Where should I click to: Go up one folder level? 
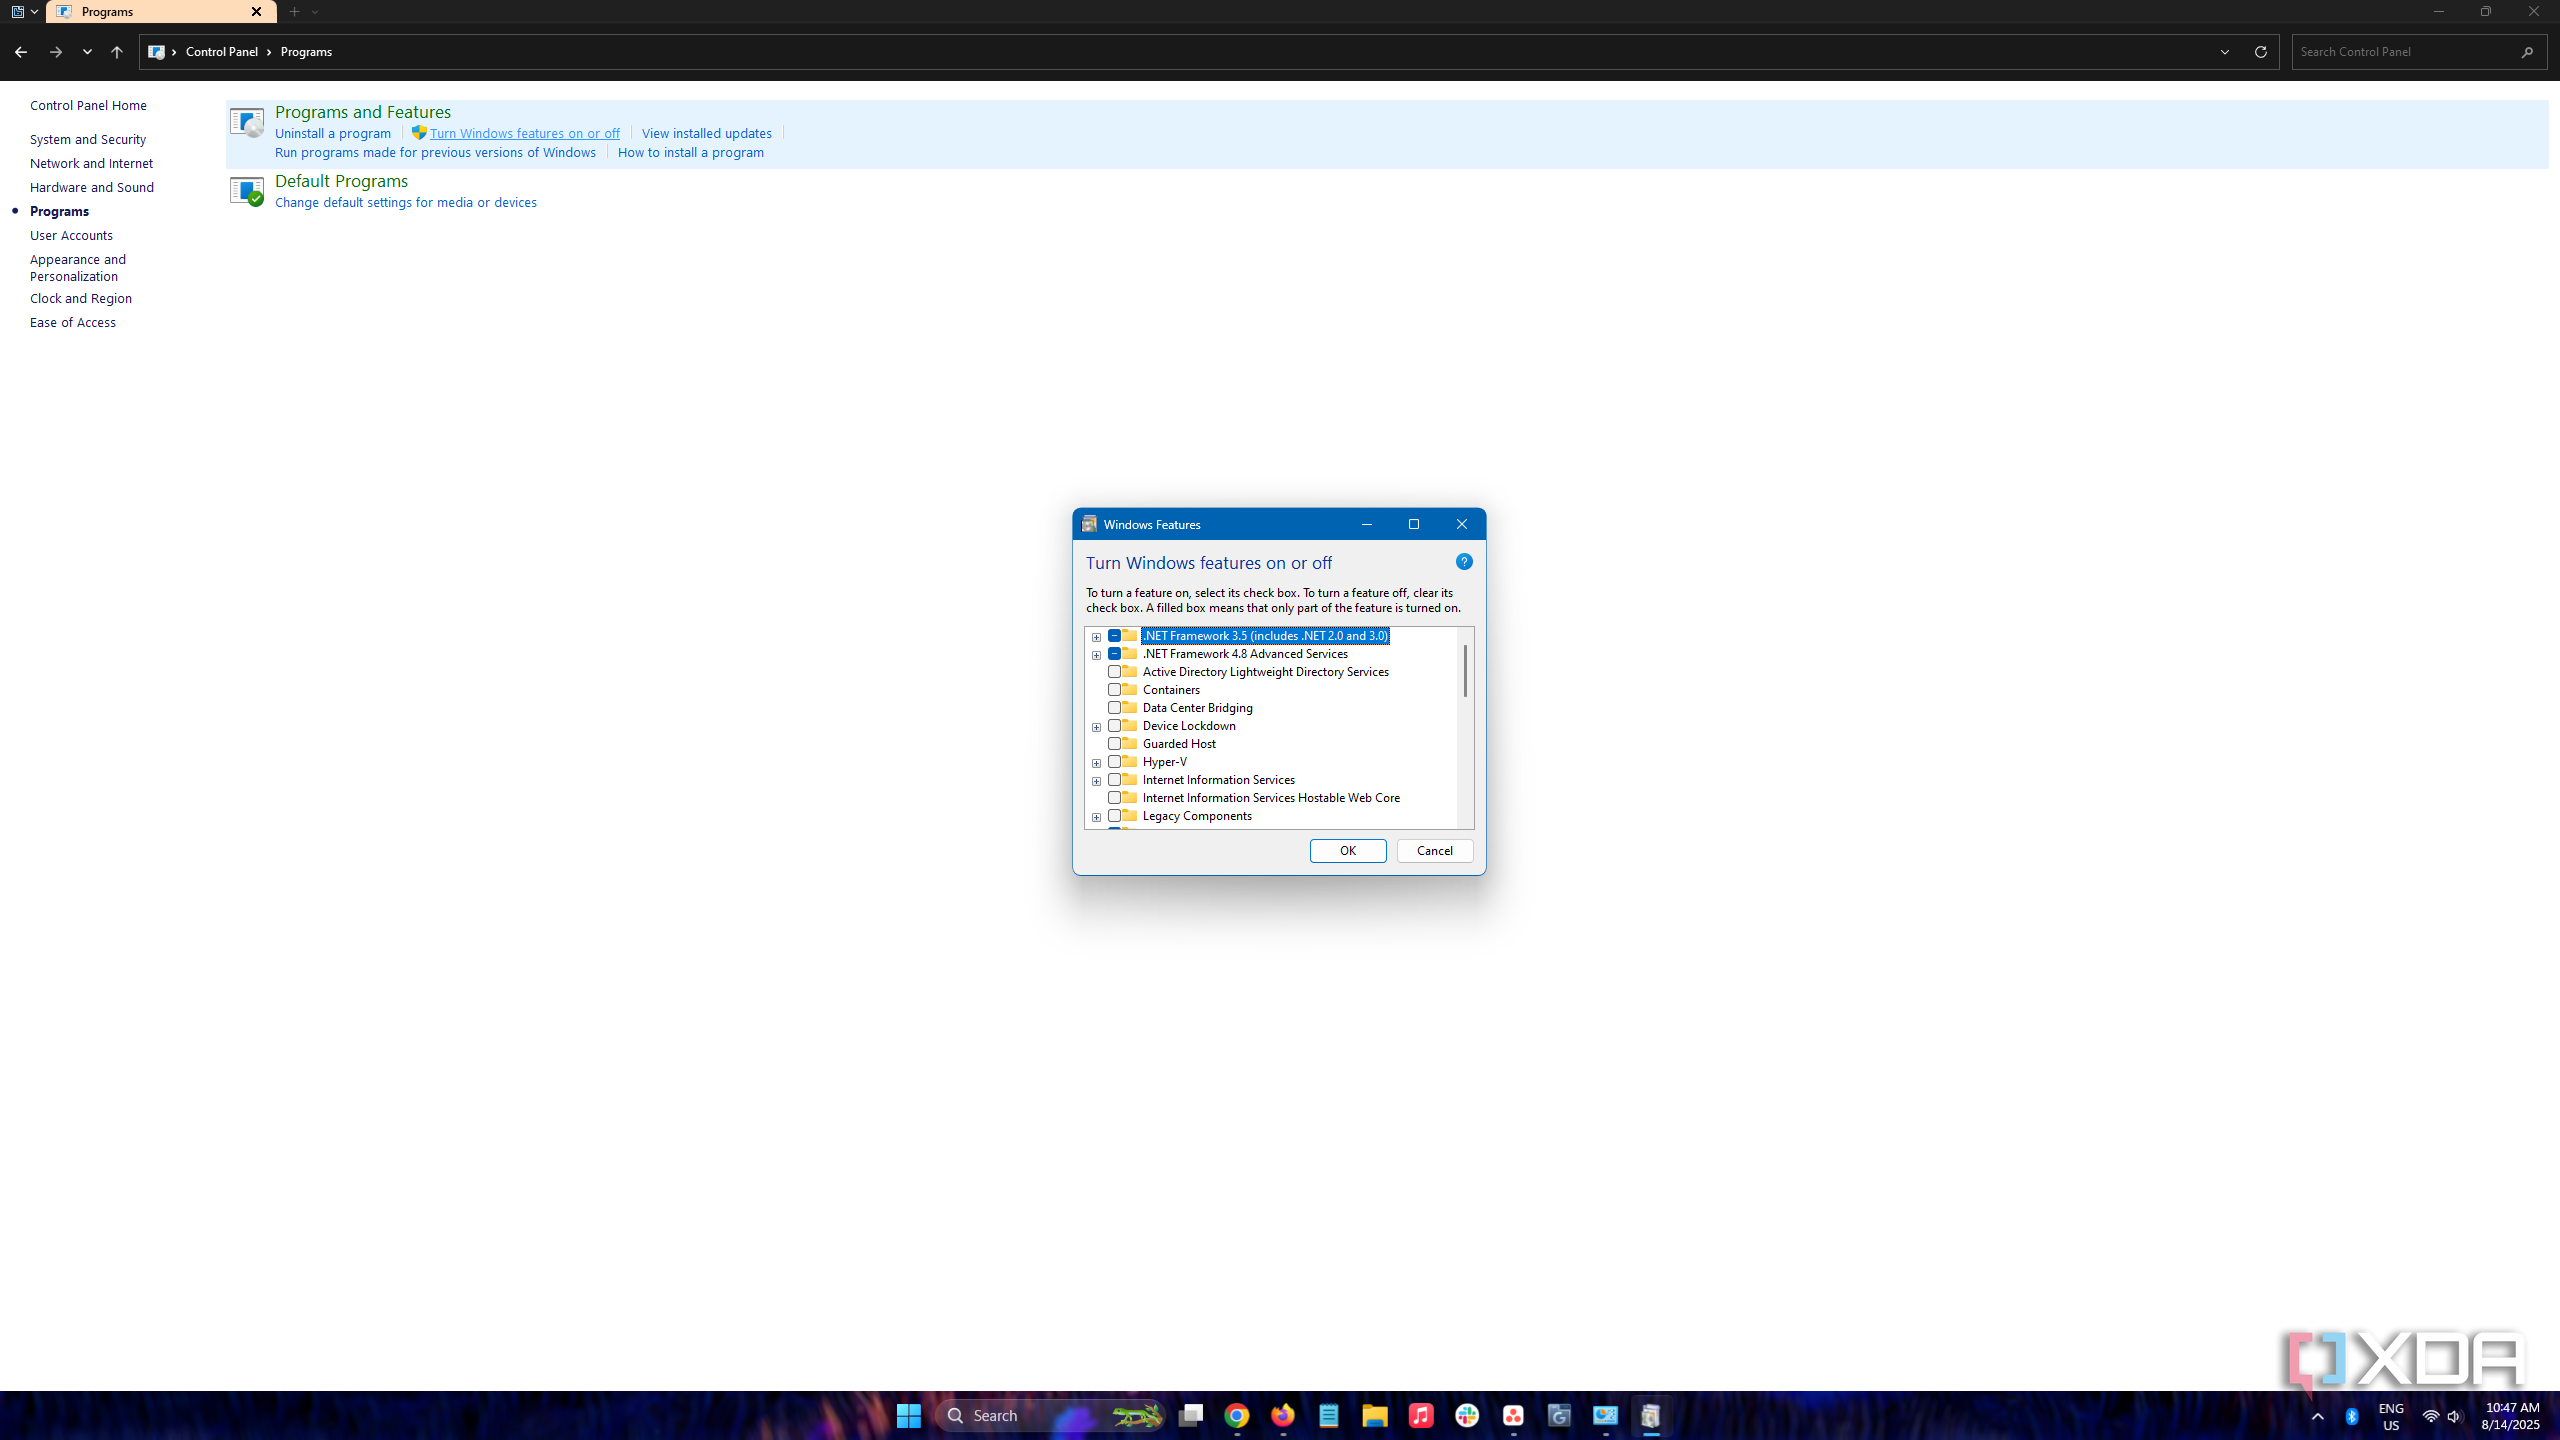point(117,52)
